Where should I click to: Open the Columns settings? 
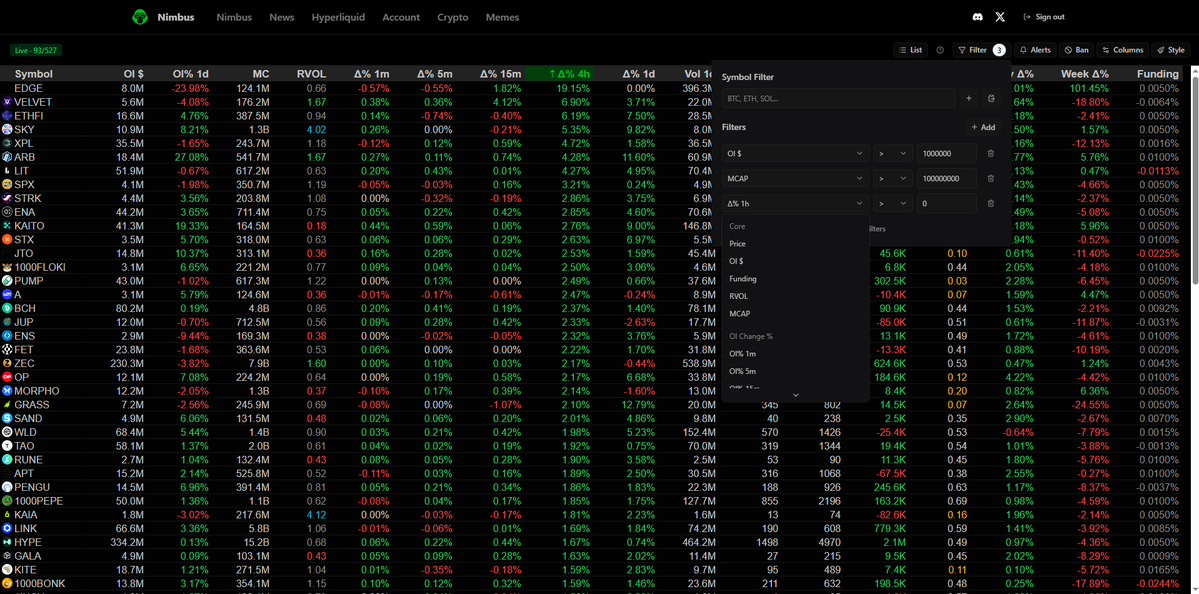tap(1122, 50)
